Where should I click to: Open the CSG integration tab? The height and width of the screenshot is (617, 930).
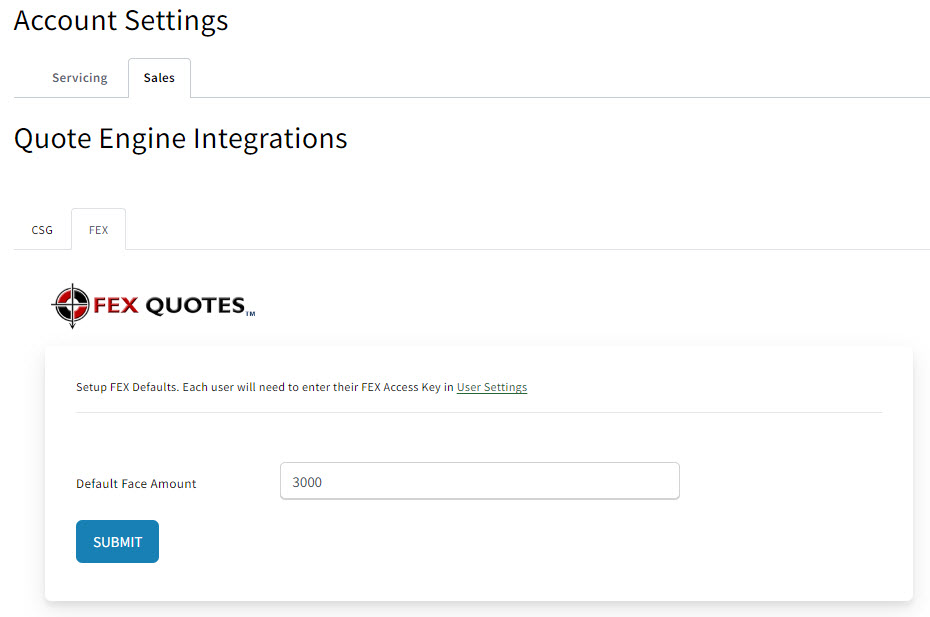click(x=42, y=230)
